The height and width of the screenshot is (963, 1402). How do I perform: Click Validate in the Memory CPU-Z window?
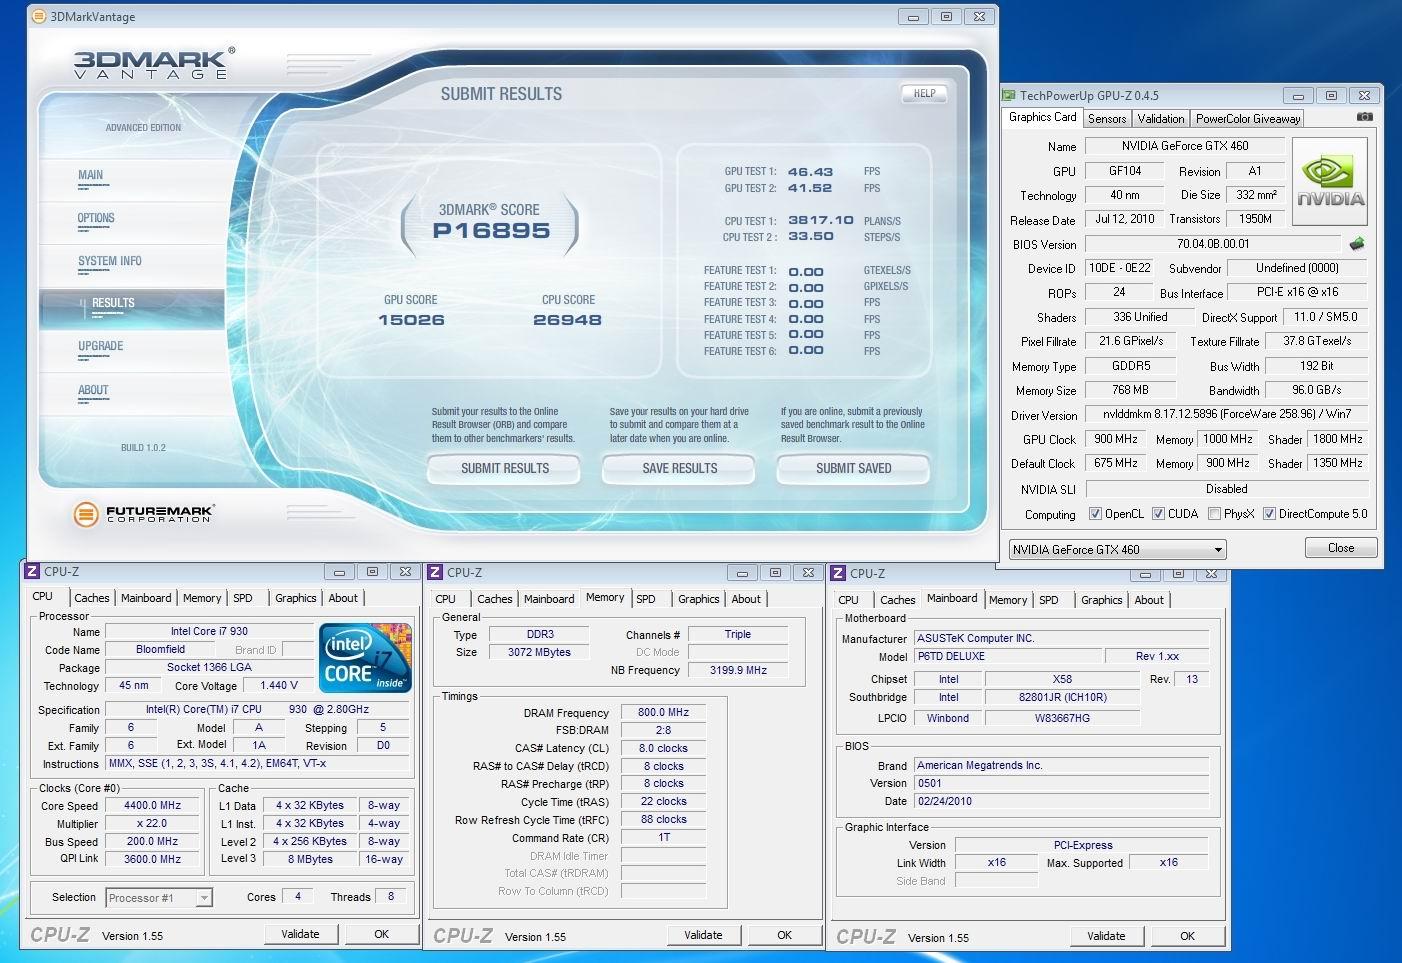click(x=703, y=935)
